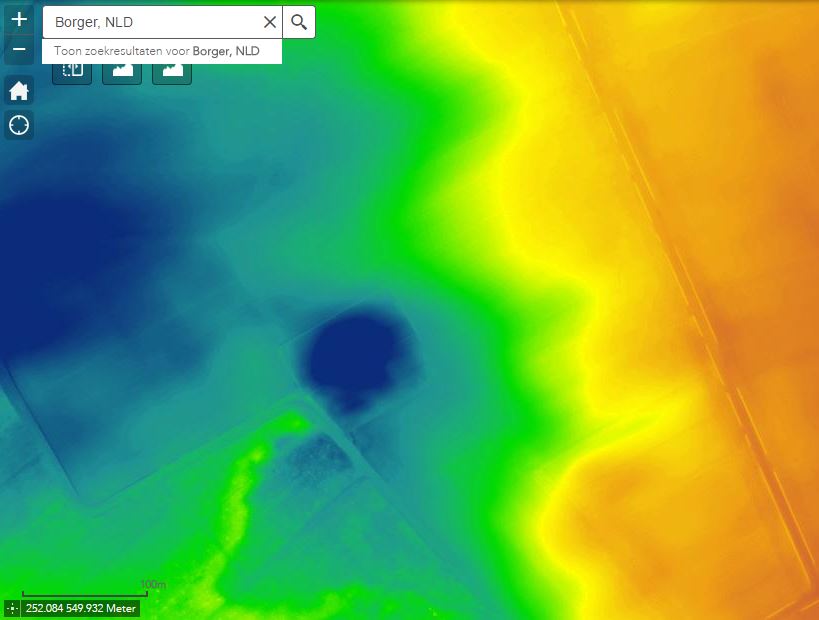Clear the Borger, NLD search text
This screenshot has height=620, width=819.
coord(270,22)
